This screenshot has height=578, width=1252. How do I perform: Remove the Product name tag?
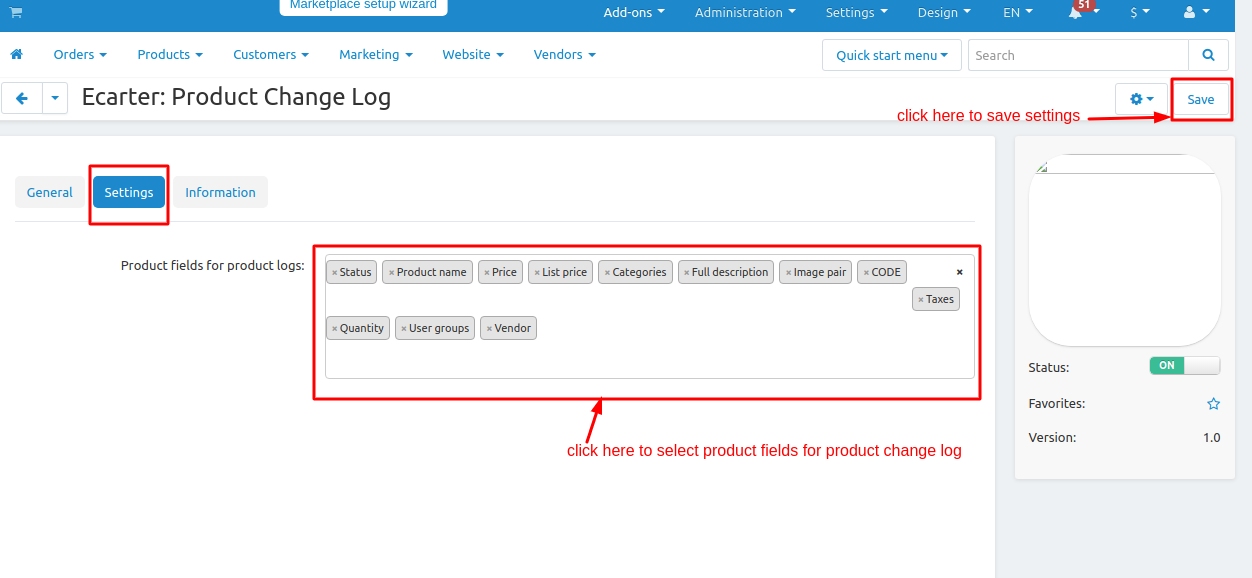tap(392, 273)
